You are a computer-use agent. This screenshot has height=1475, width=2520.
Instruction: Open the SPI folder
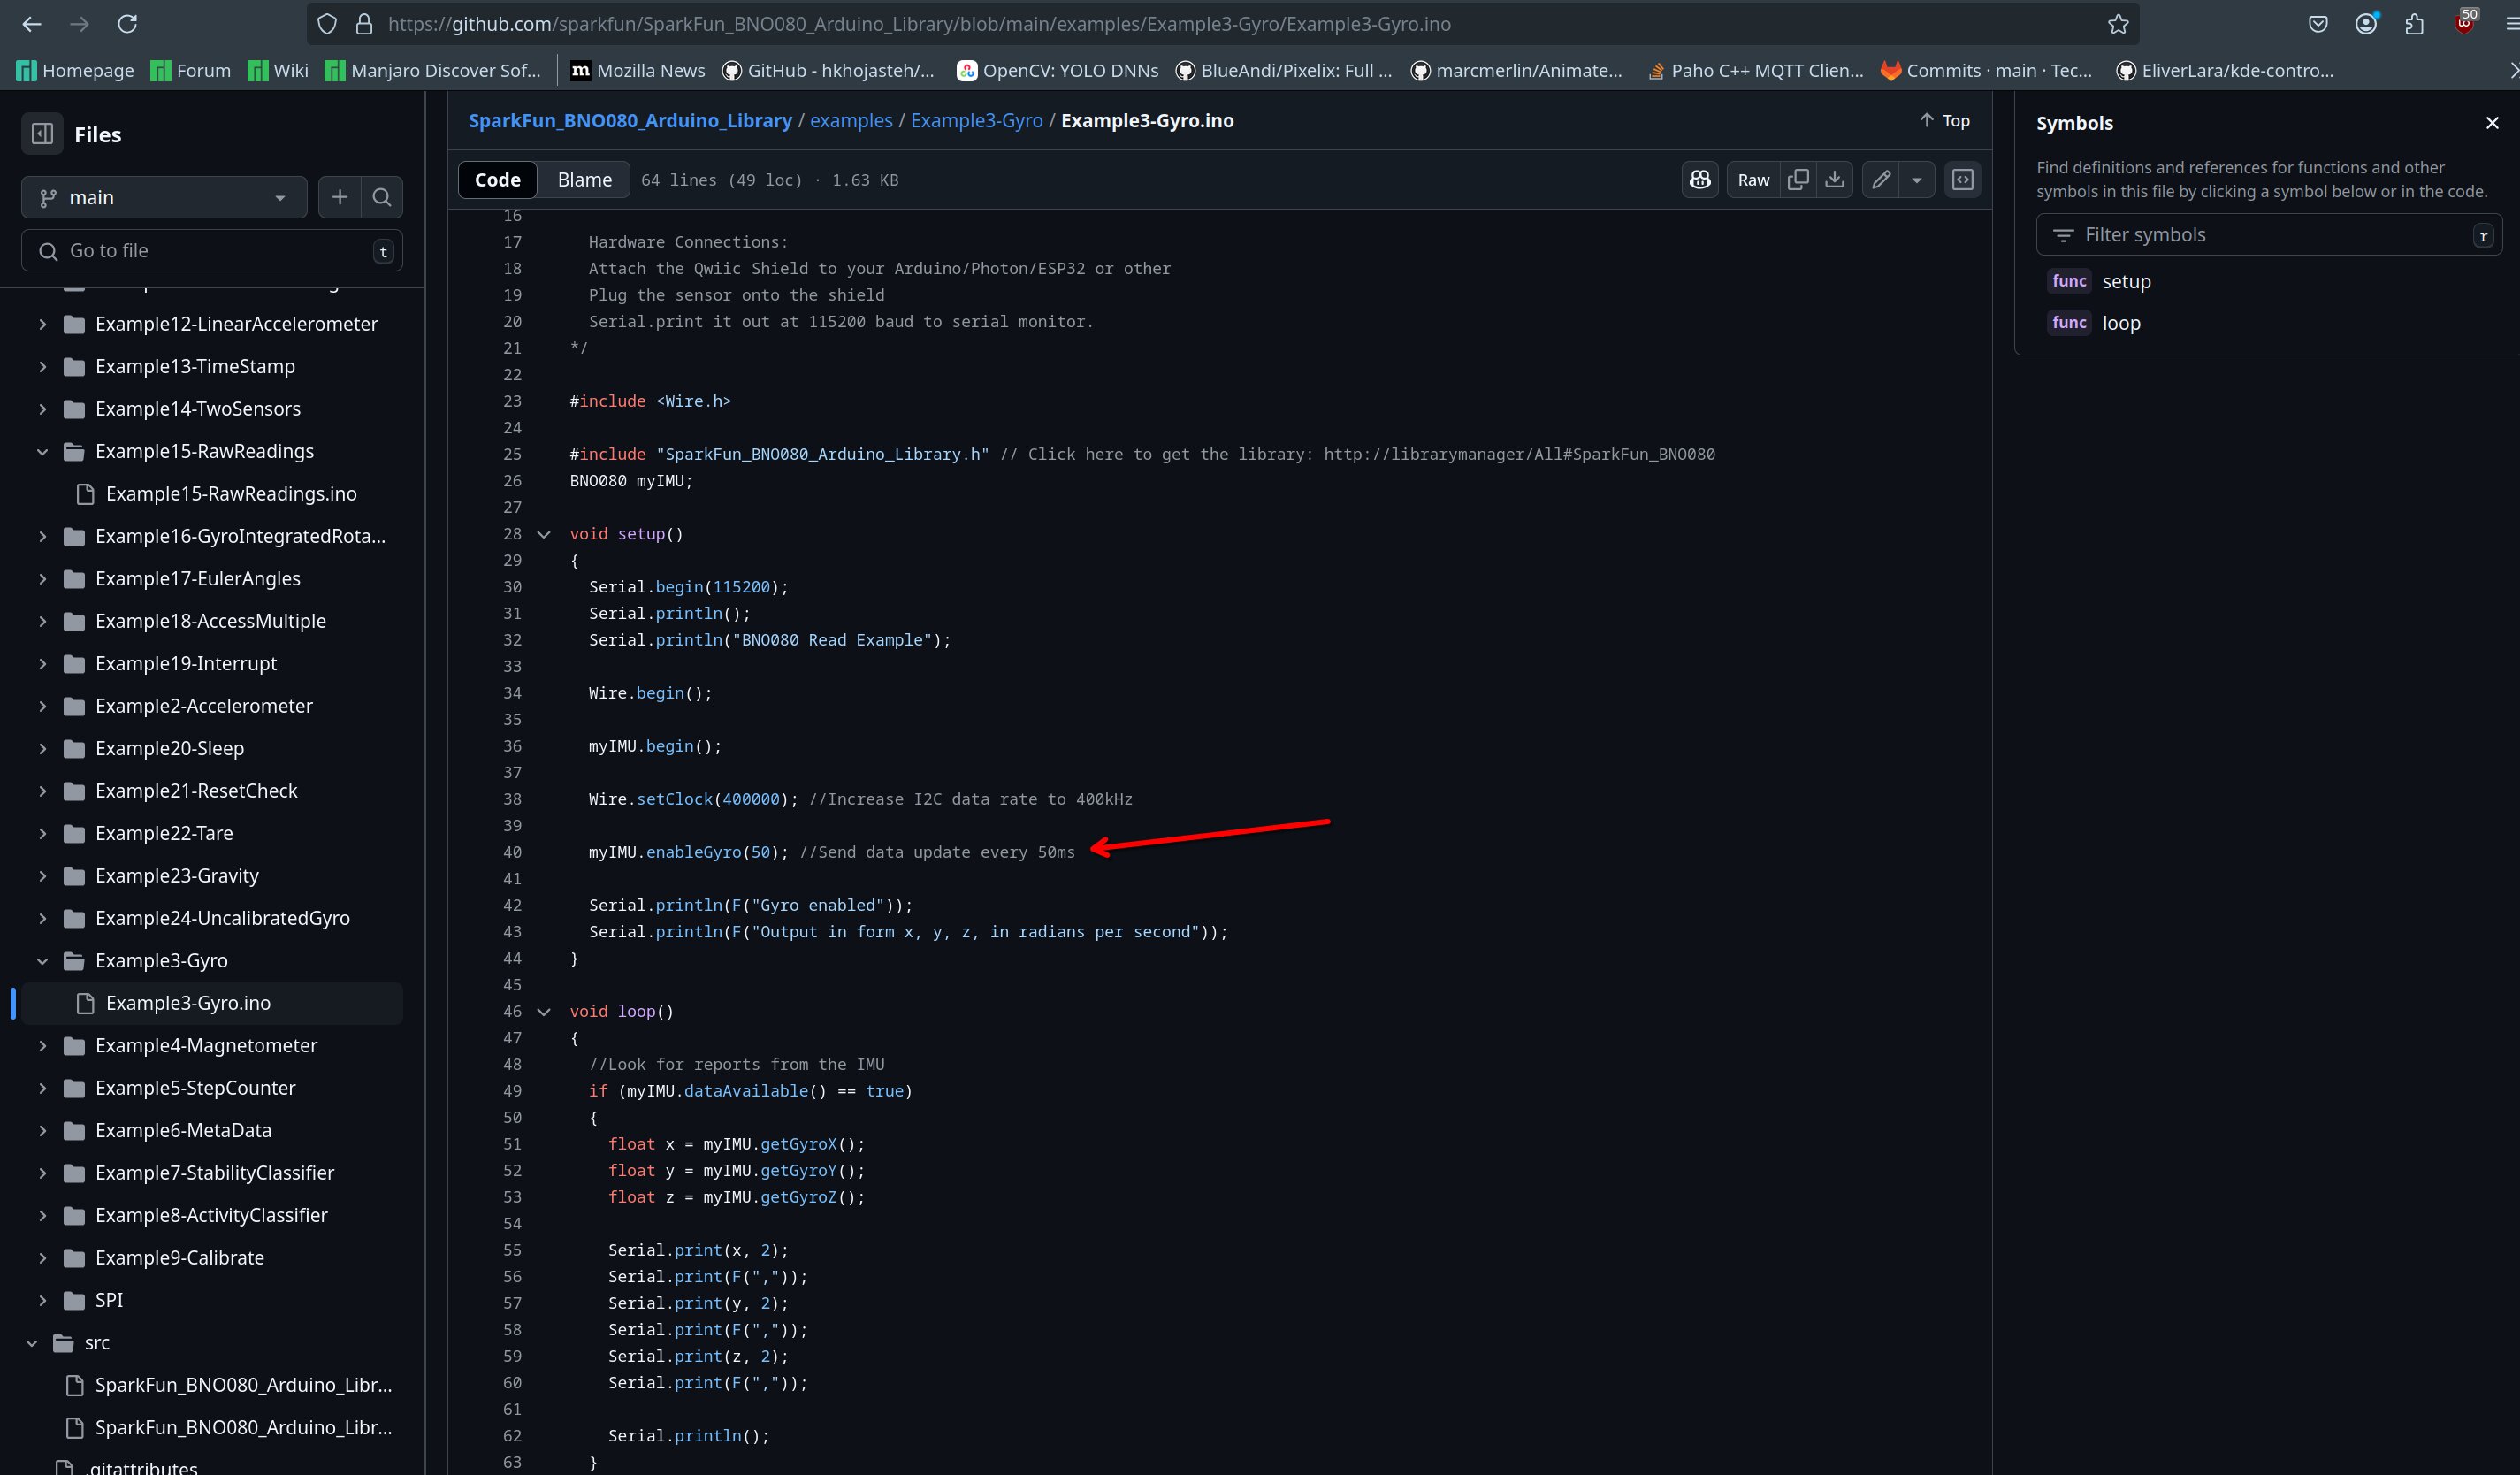(x=109, y=1300)
